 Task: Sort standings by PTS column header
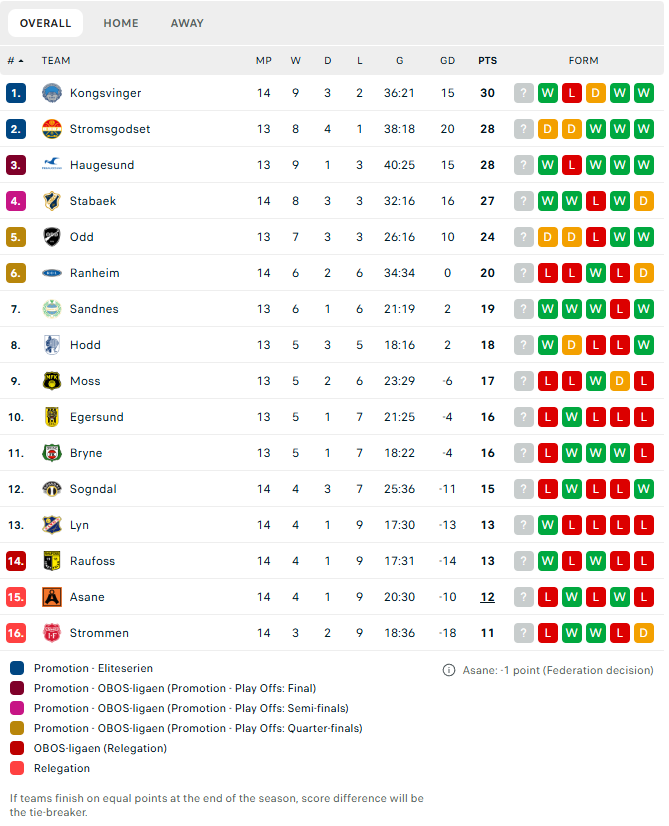pos(487,61)
